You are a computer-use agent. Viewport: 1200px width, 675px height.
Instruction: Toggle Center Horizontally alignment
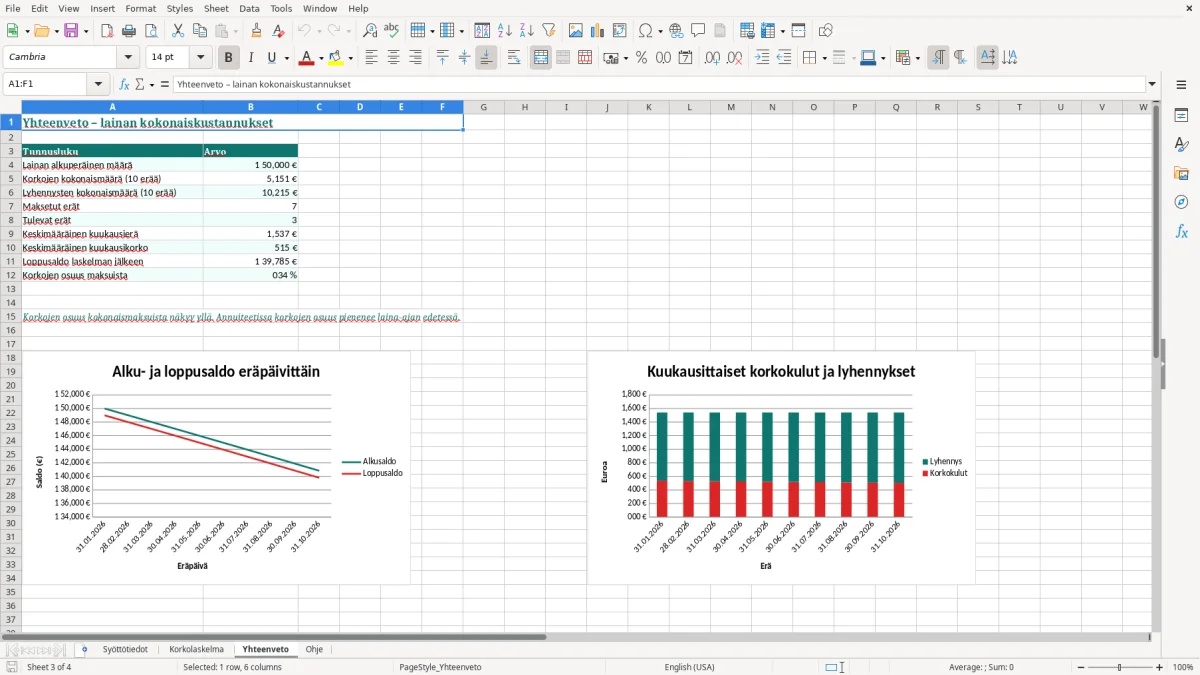(x=393, y=58)
